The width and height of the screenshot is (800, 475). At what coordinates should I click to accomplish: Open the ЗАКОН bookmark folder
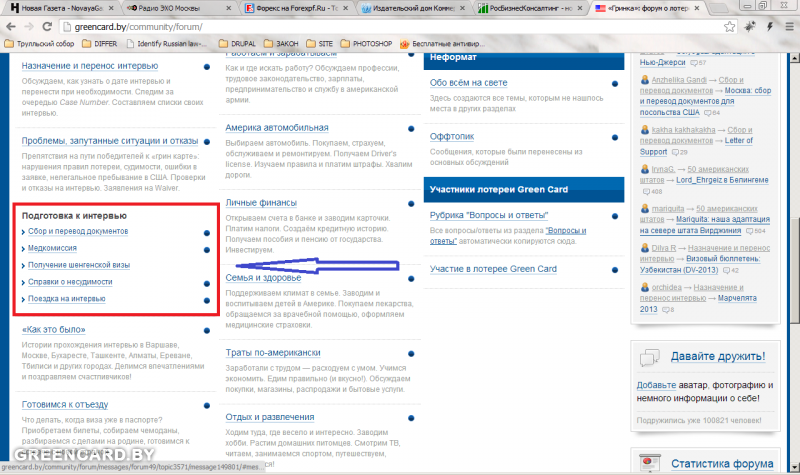[x=282, y=44]
